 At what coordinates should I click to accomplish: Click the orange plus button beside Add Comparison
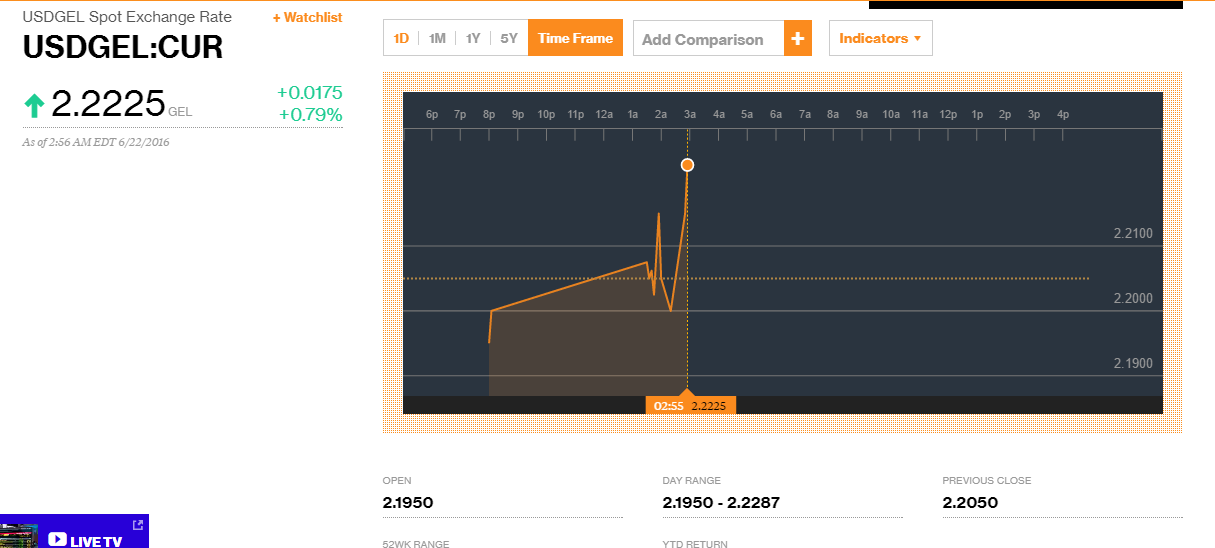797,39
